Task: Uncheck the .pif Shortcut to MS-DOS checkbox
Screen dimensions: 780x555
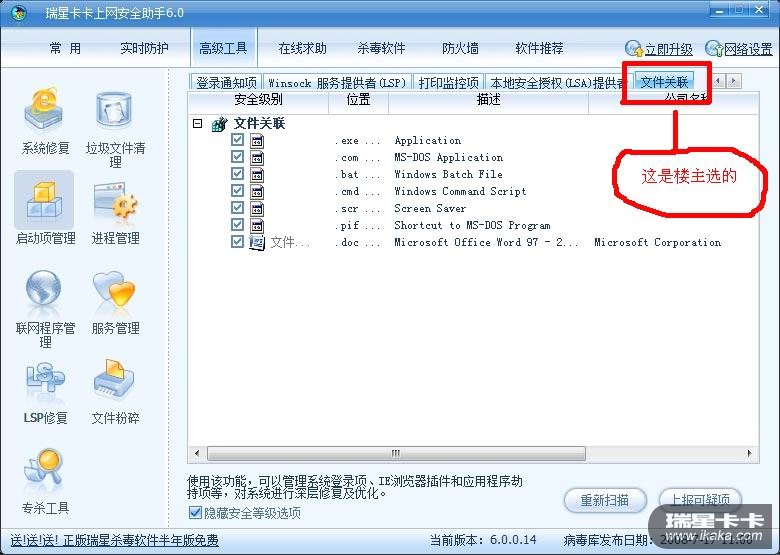Action: 237,224
